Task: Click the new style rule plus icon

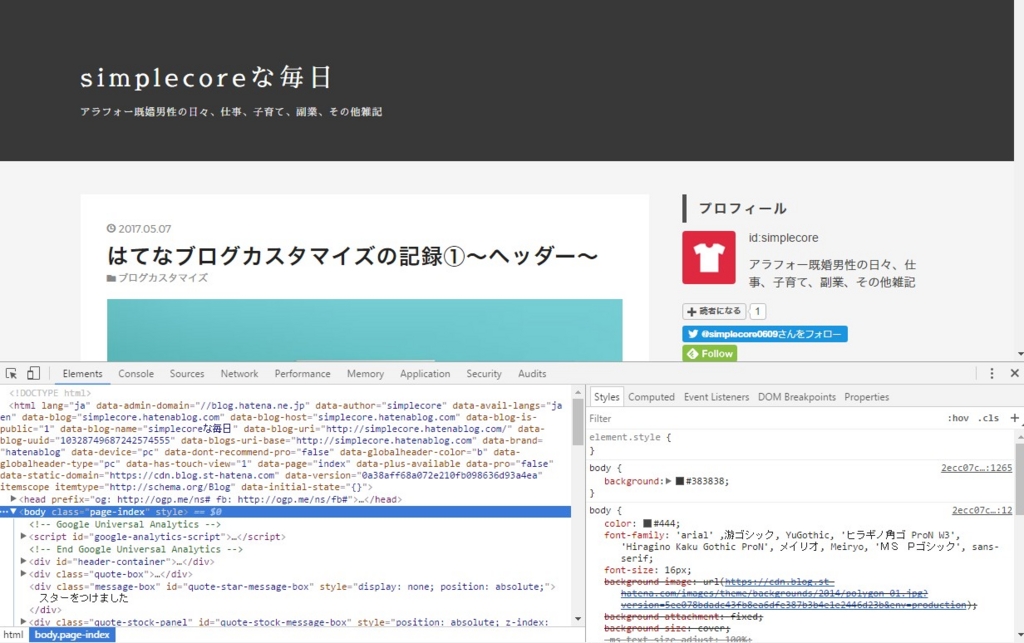Action: click(x=1015, y=418)
